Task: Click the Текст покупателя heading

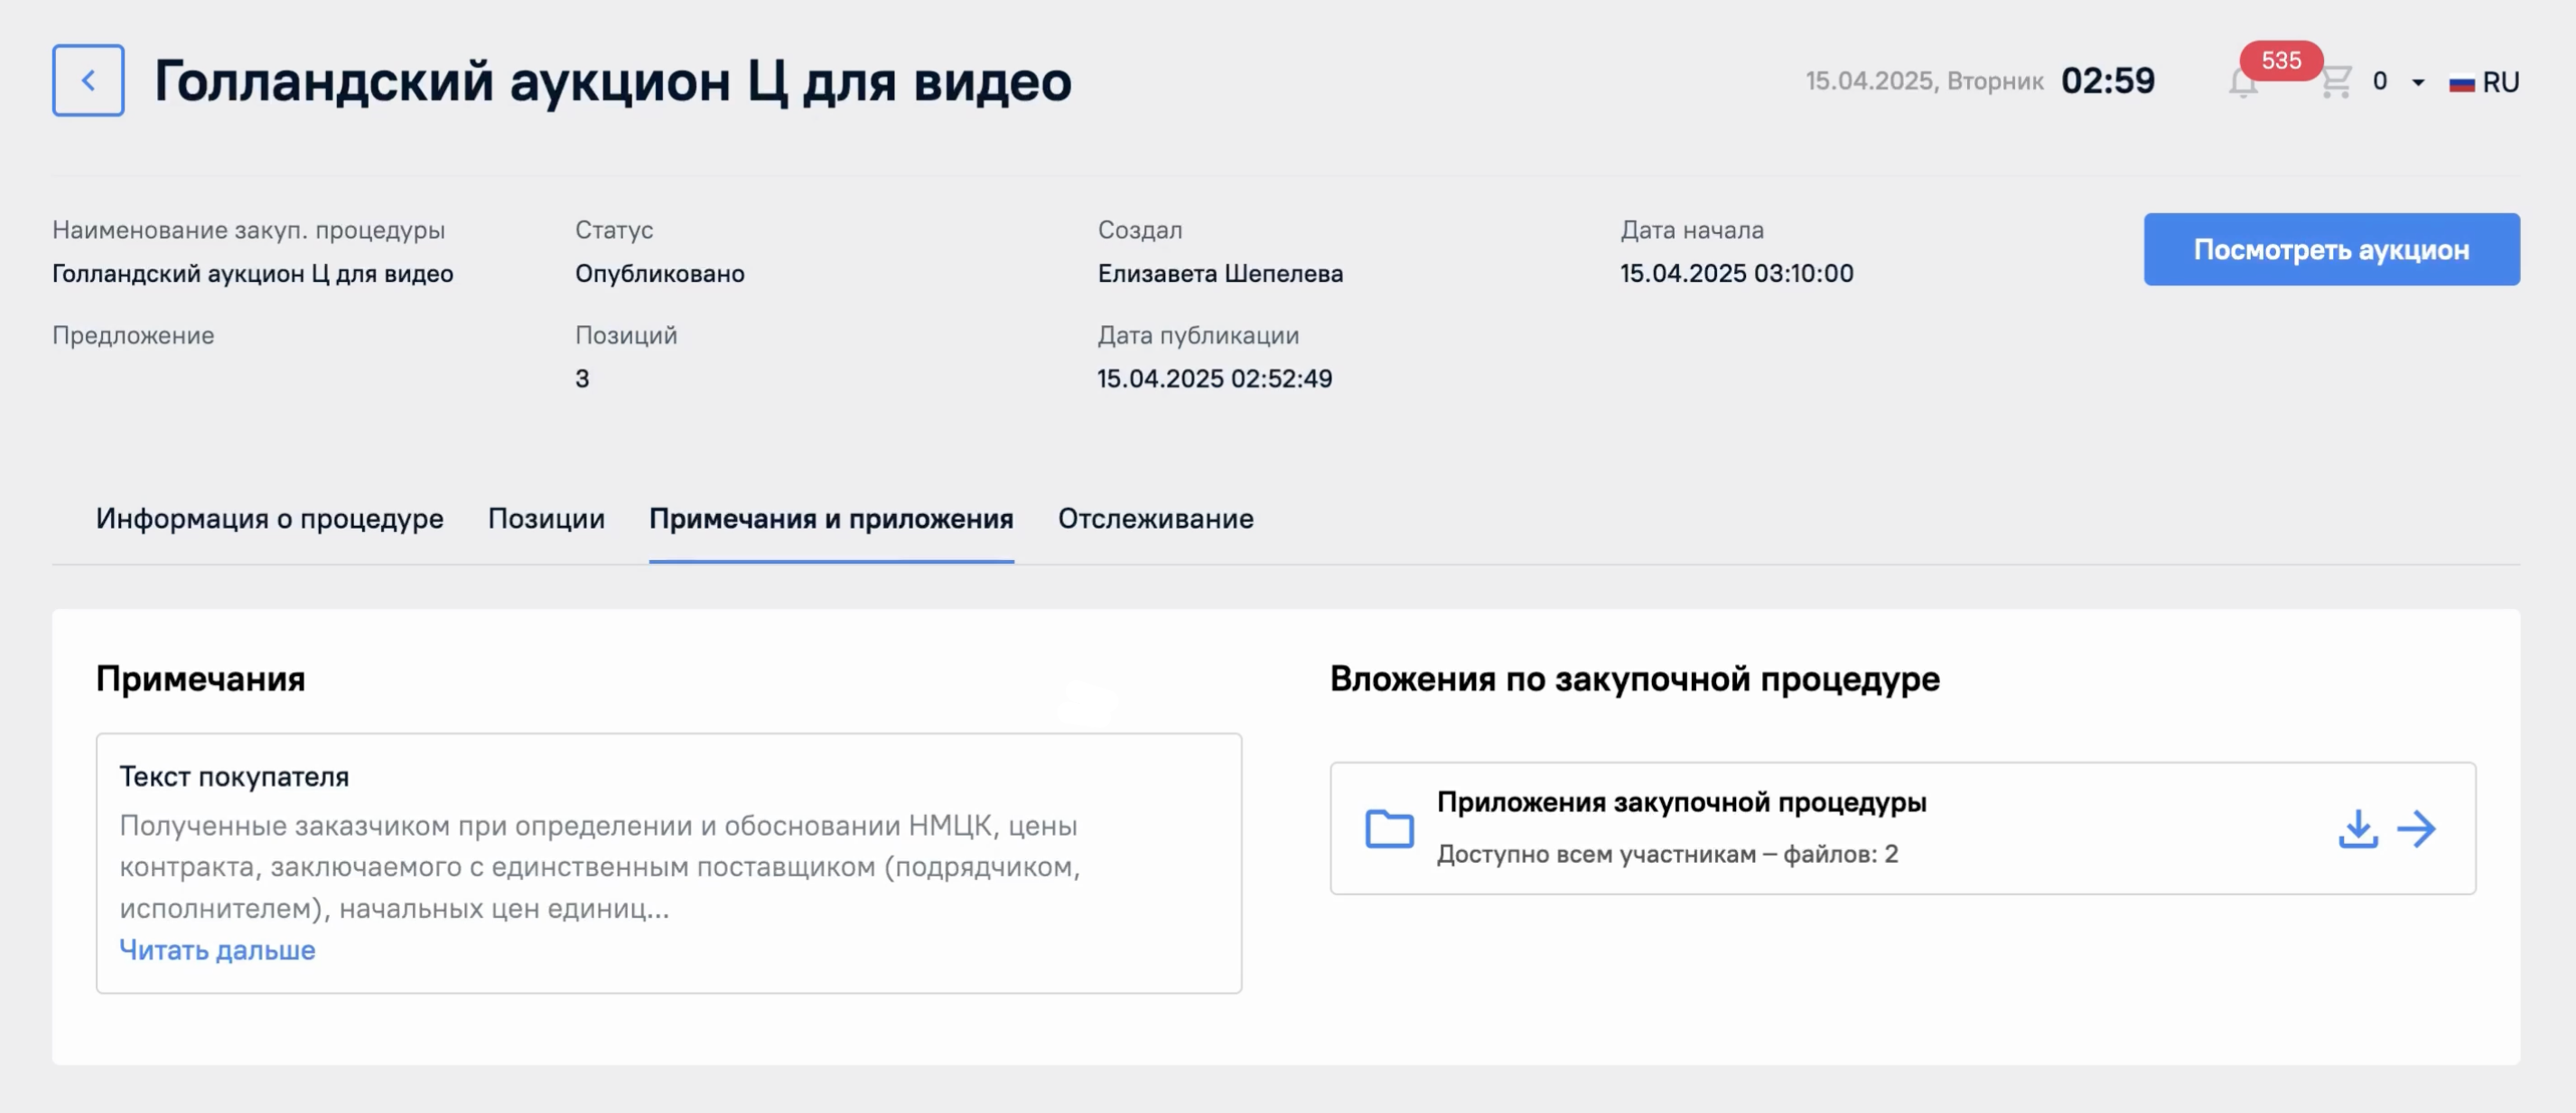Action: point(234,776)
